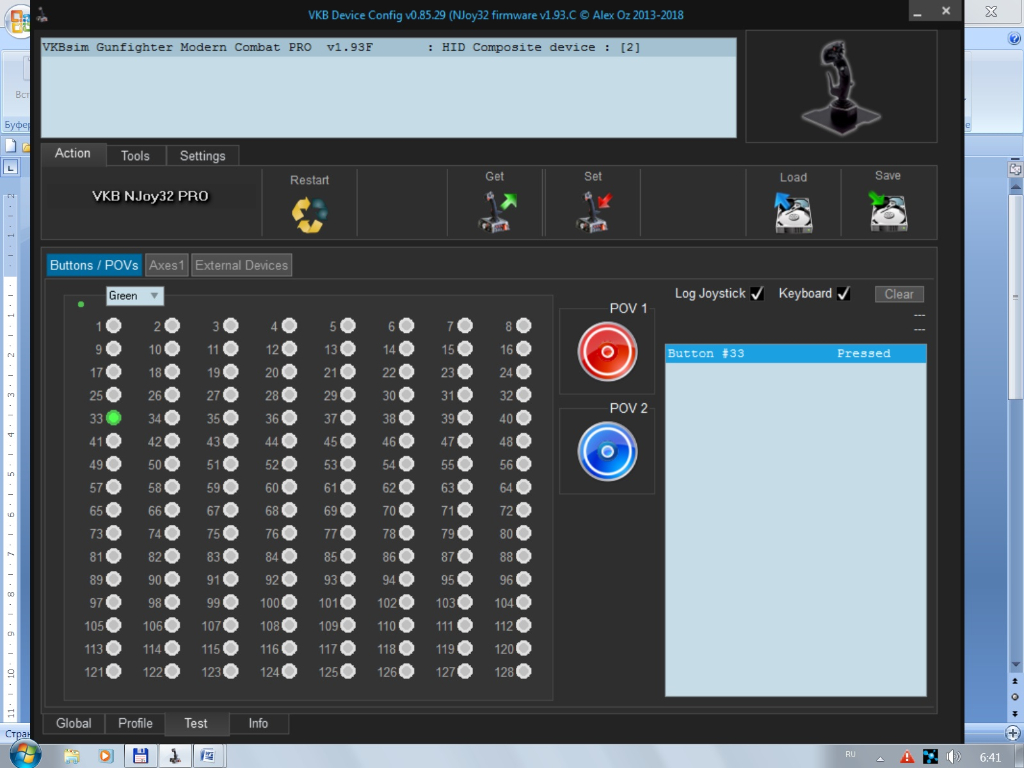Open the Windows Start menu
1024x768 pixels.
coord(23,754)
